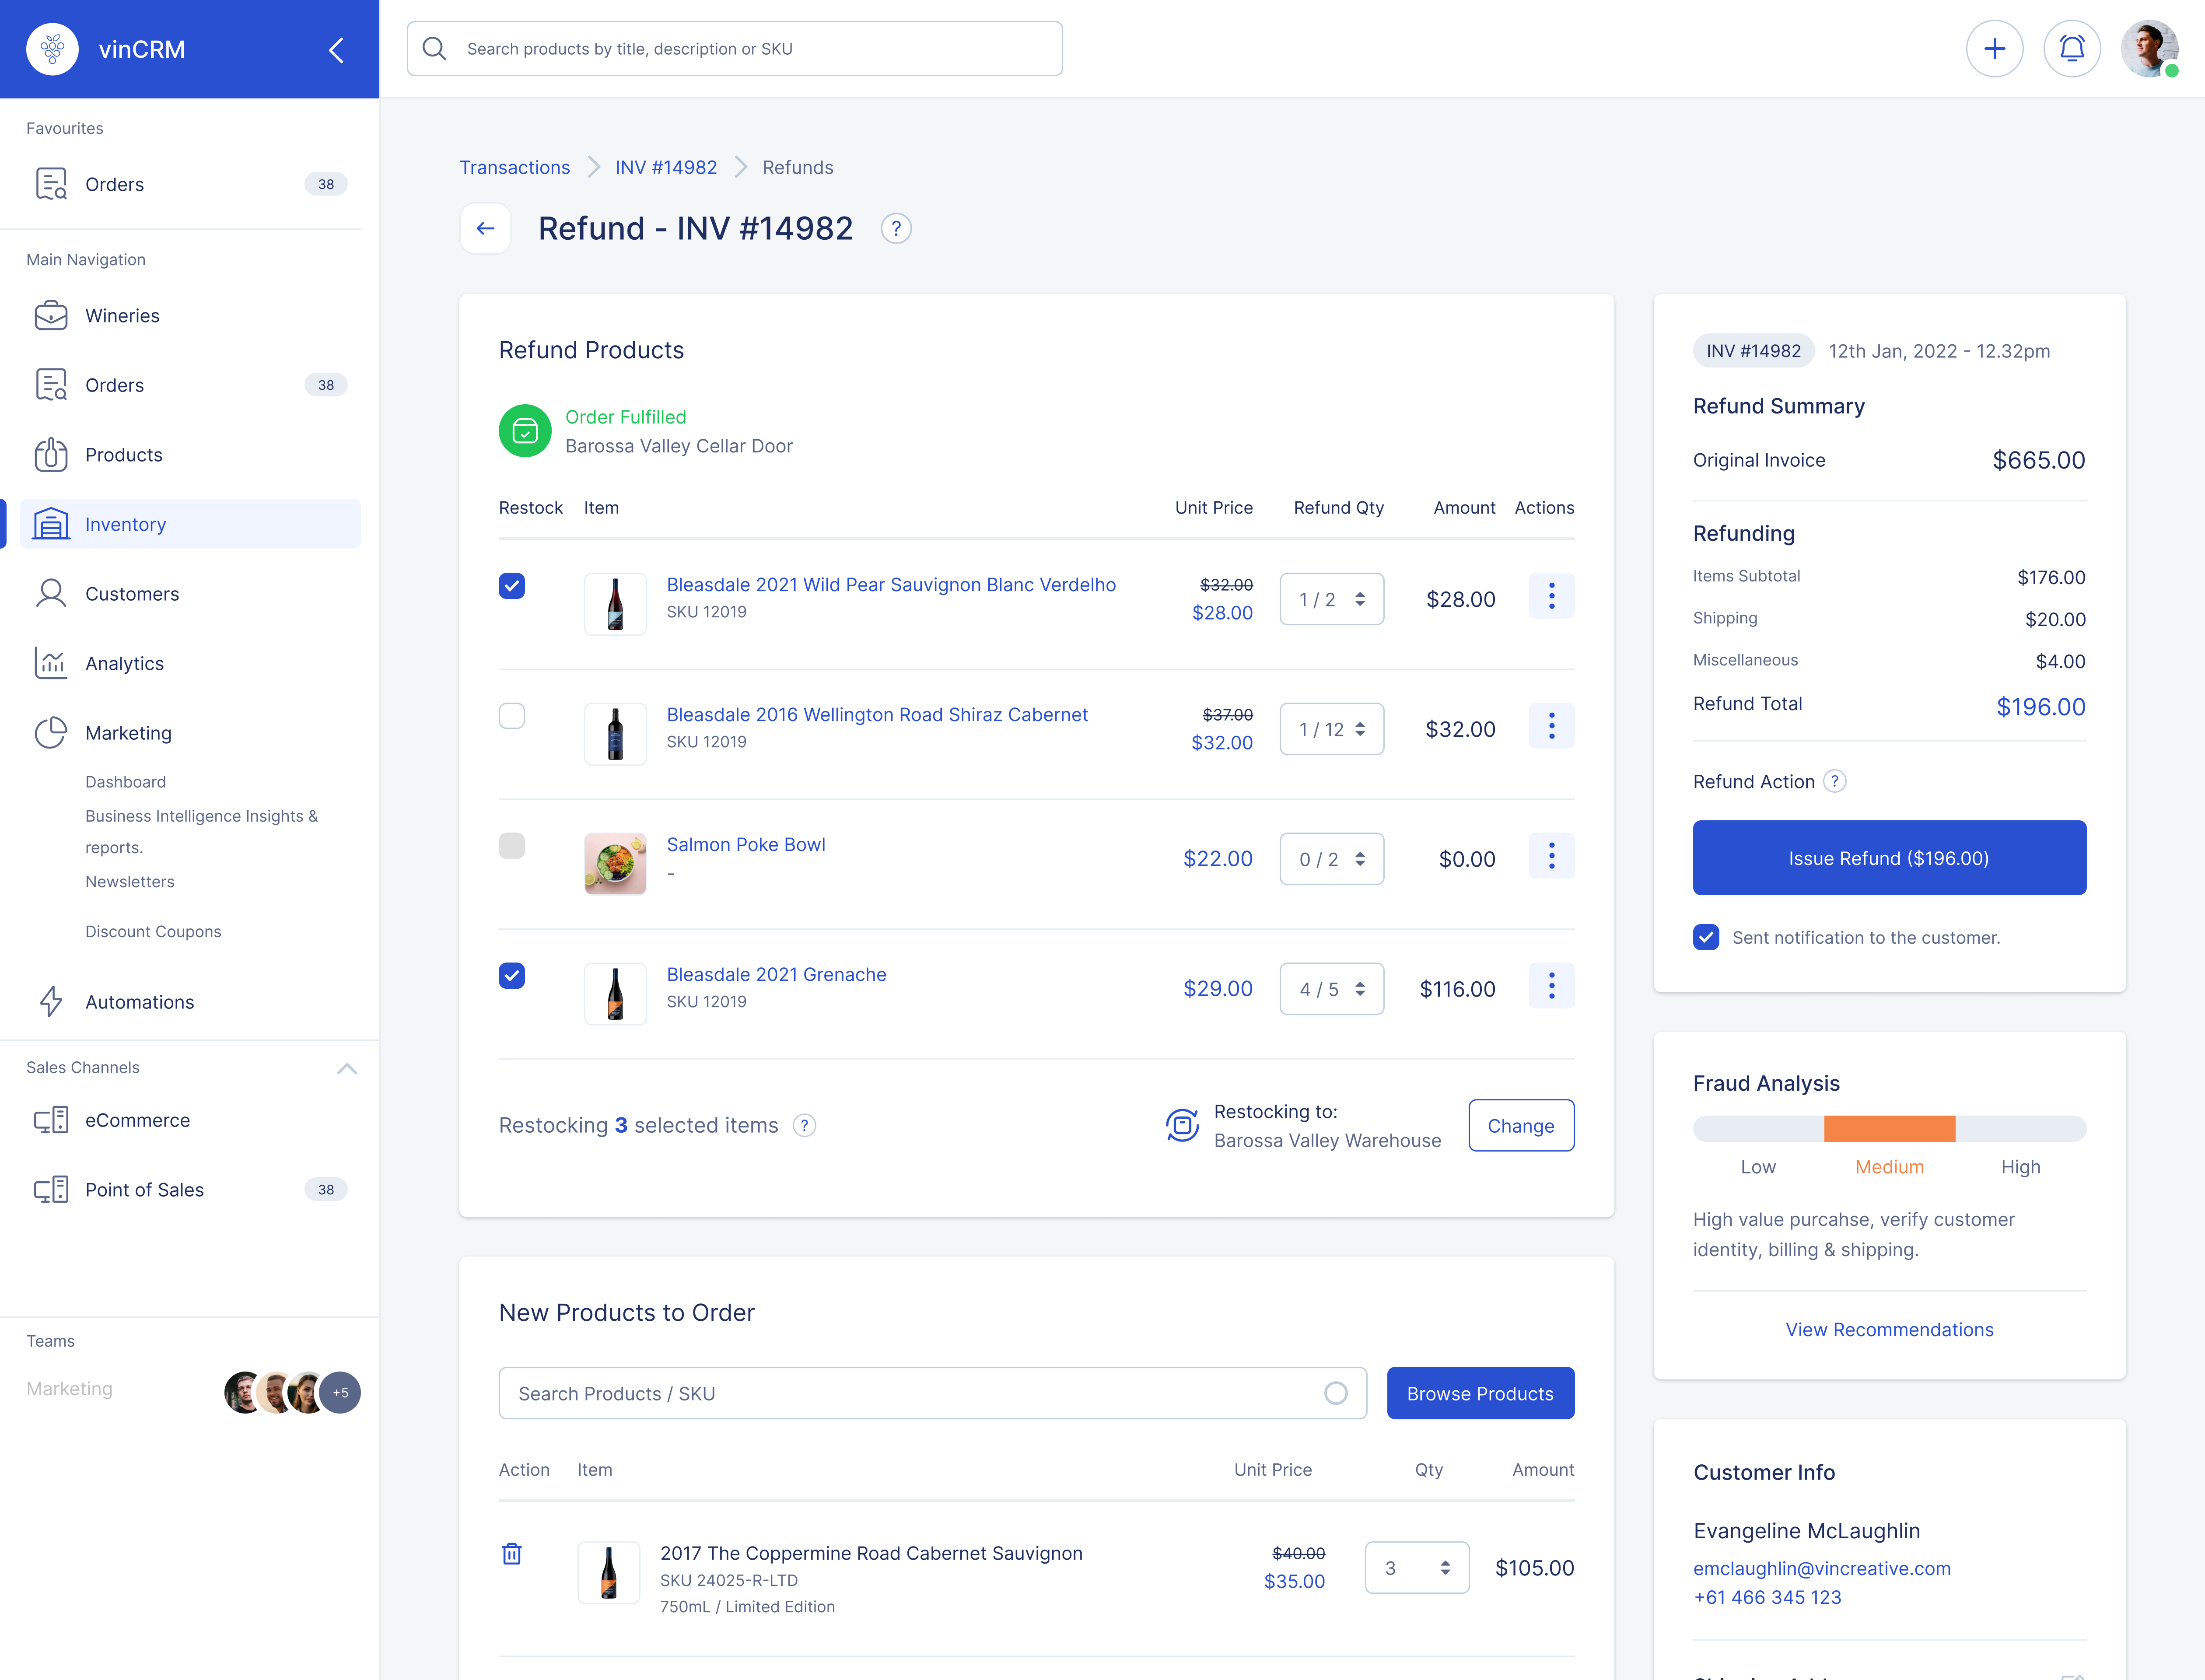This screenshot has width=2205, height=1680.
Task: Click emclaughlin@vincreative.com email link
Action: point(1822,1568)
